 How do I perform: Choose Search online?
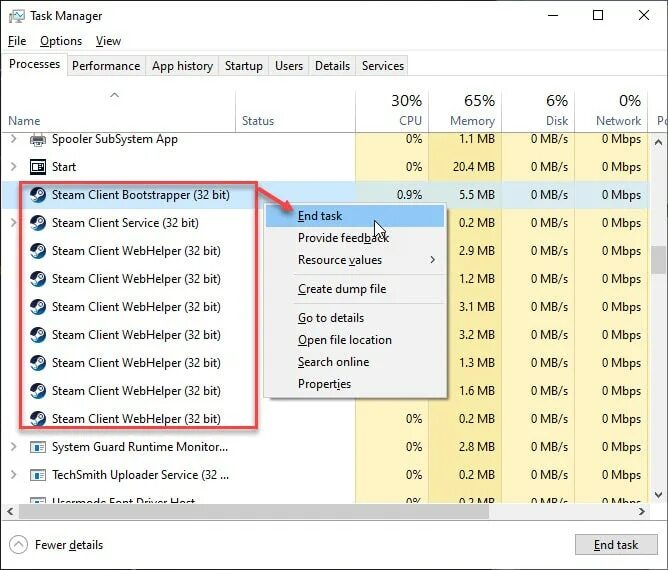[355, 362]
